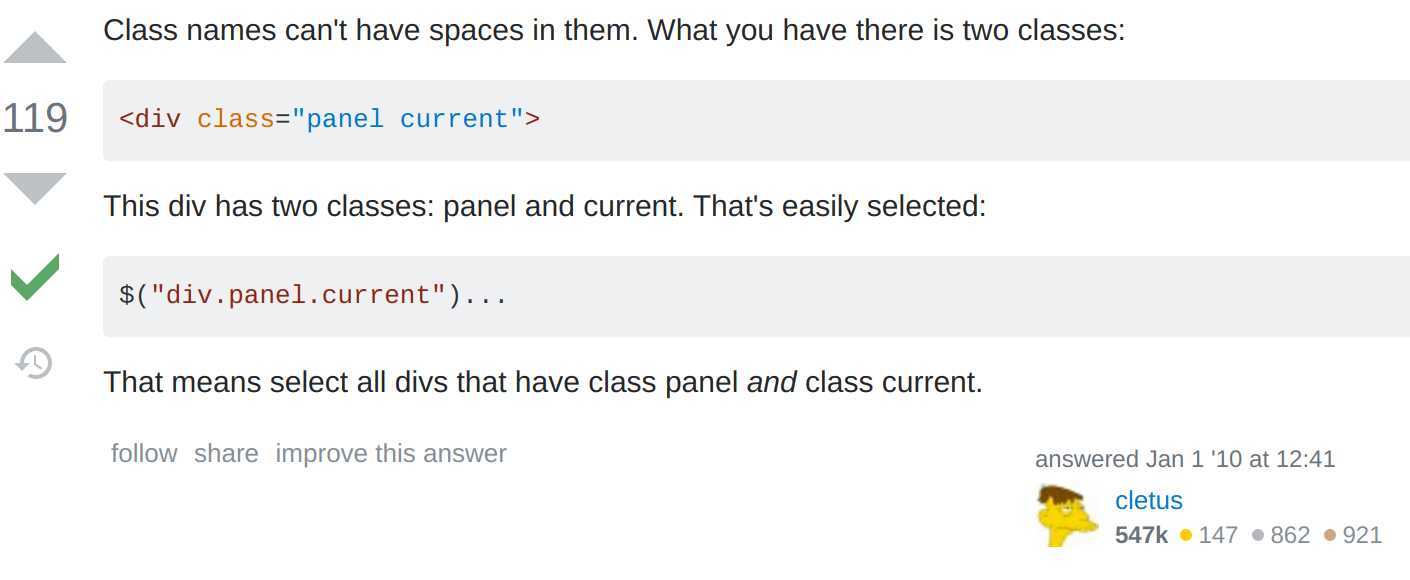Click the $("div.panel.current") code snippet
Screen dimensions: 1410x580
313,296
